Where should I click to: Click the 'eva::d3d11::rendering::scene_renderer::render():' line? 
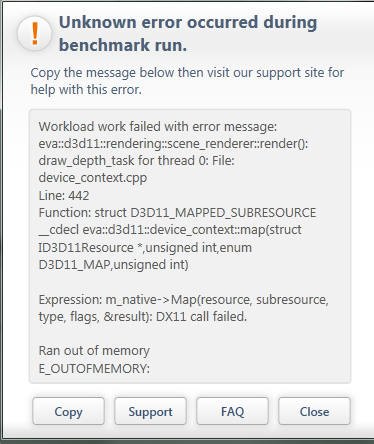[173, 144]
